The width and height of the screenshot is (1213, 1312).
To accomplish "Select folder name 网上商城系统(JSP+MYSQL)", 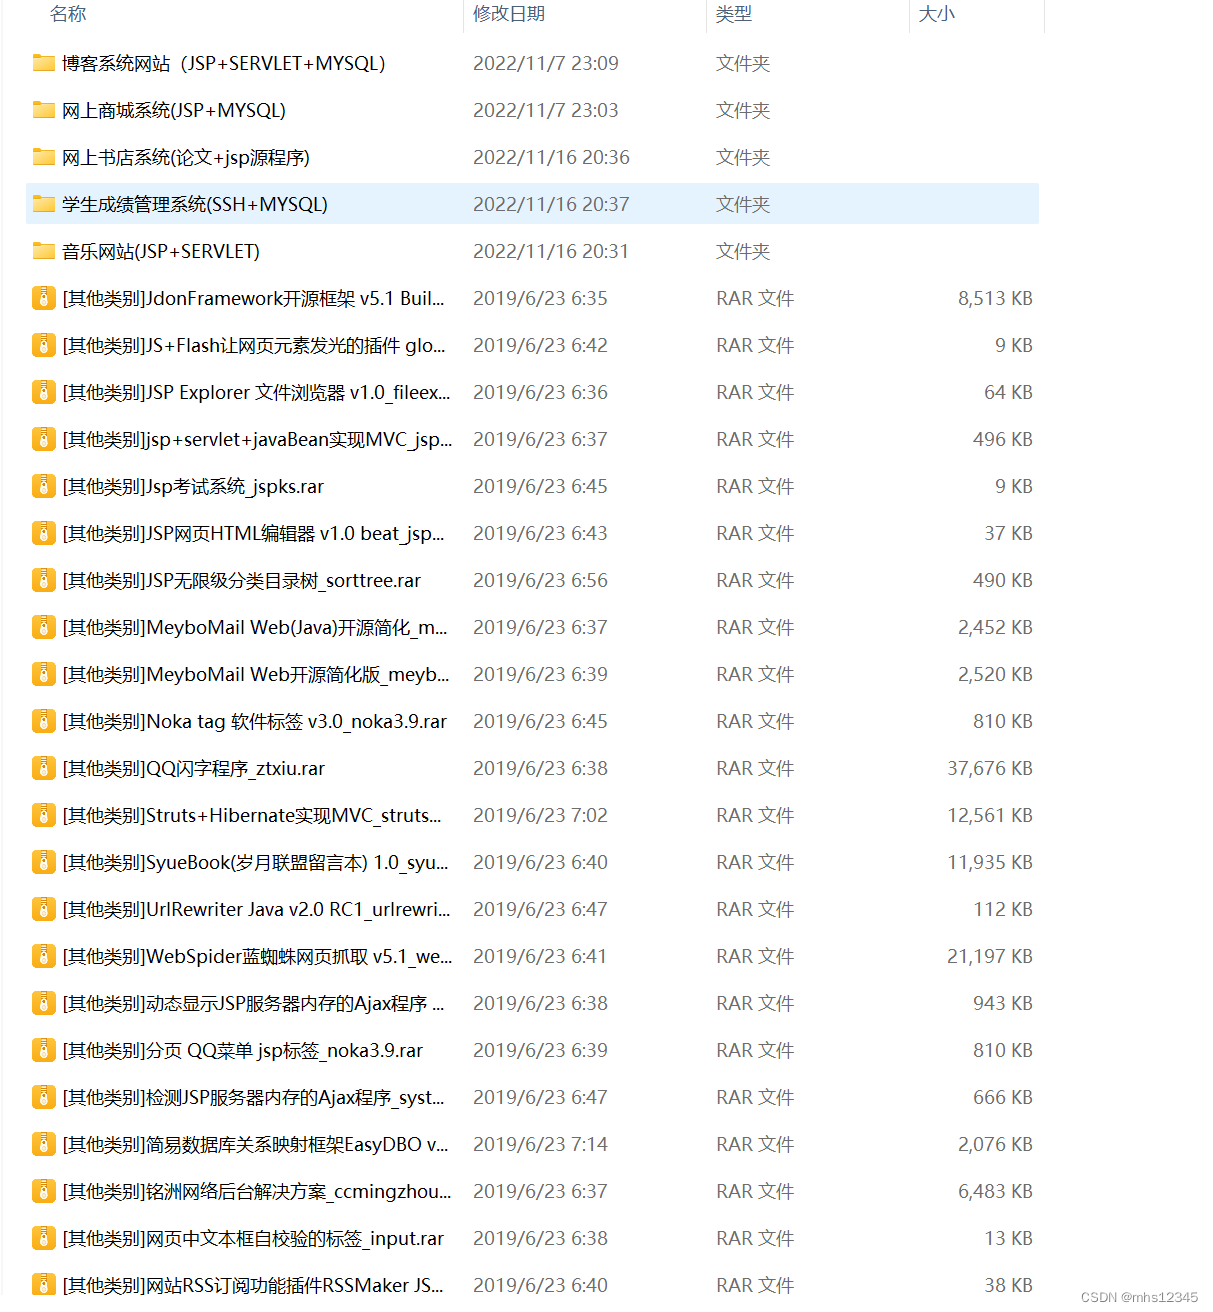I will point(174,110).
